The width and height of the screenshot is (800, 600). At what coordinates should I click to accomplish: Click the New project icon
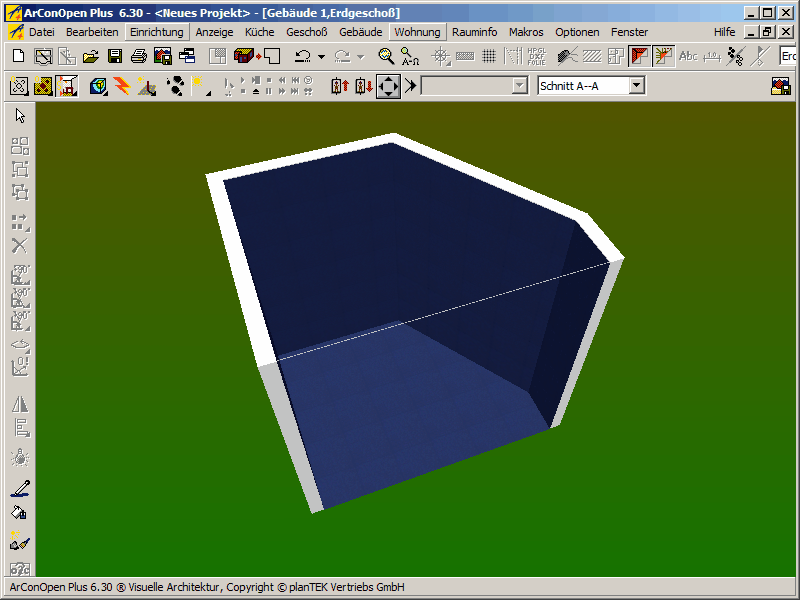coord(18,57)
